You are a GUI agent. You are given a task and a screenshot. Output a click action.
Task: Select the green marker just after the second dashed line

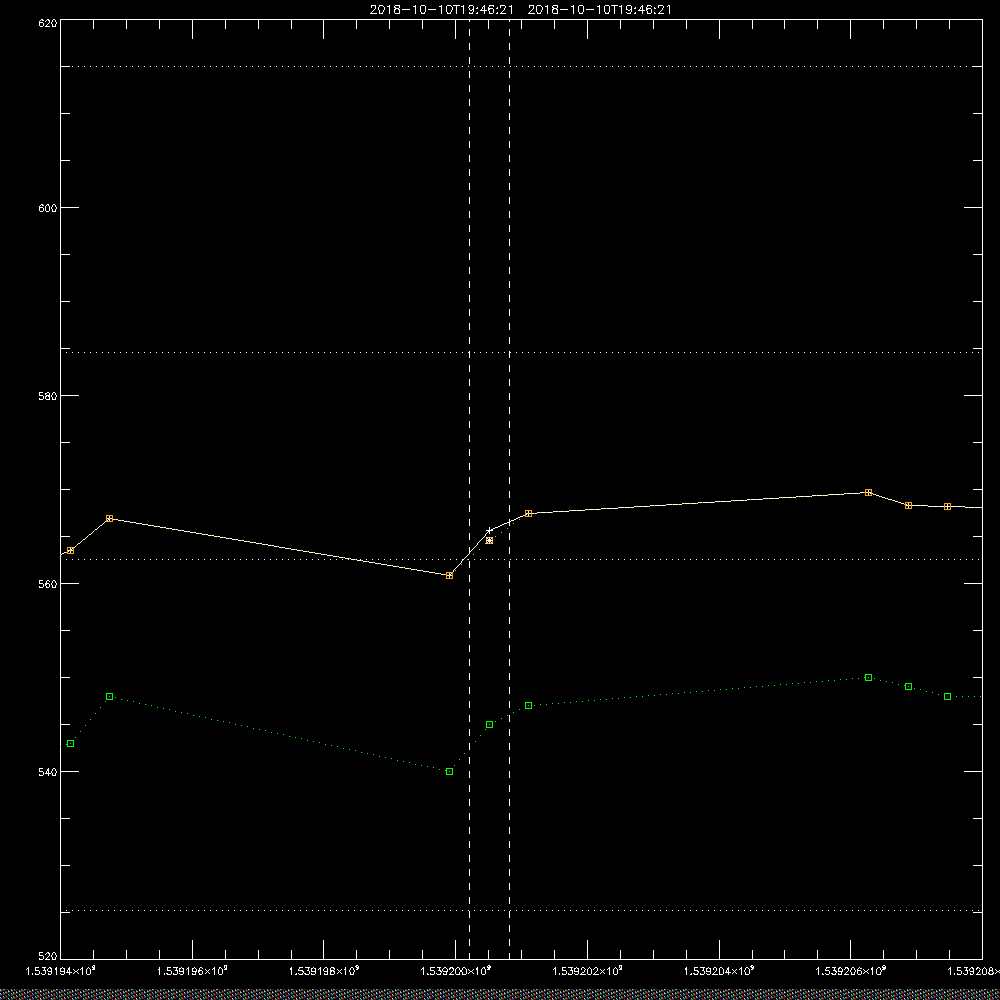tap(529, 706)
